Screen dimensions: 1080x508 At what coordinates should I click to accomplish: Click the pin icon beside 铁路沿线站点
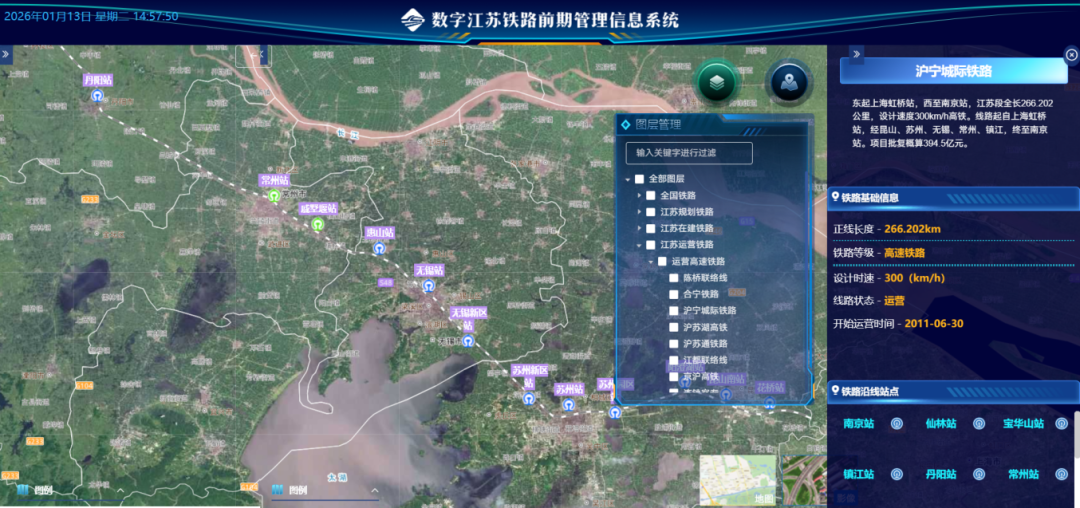point(835,392)
